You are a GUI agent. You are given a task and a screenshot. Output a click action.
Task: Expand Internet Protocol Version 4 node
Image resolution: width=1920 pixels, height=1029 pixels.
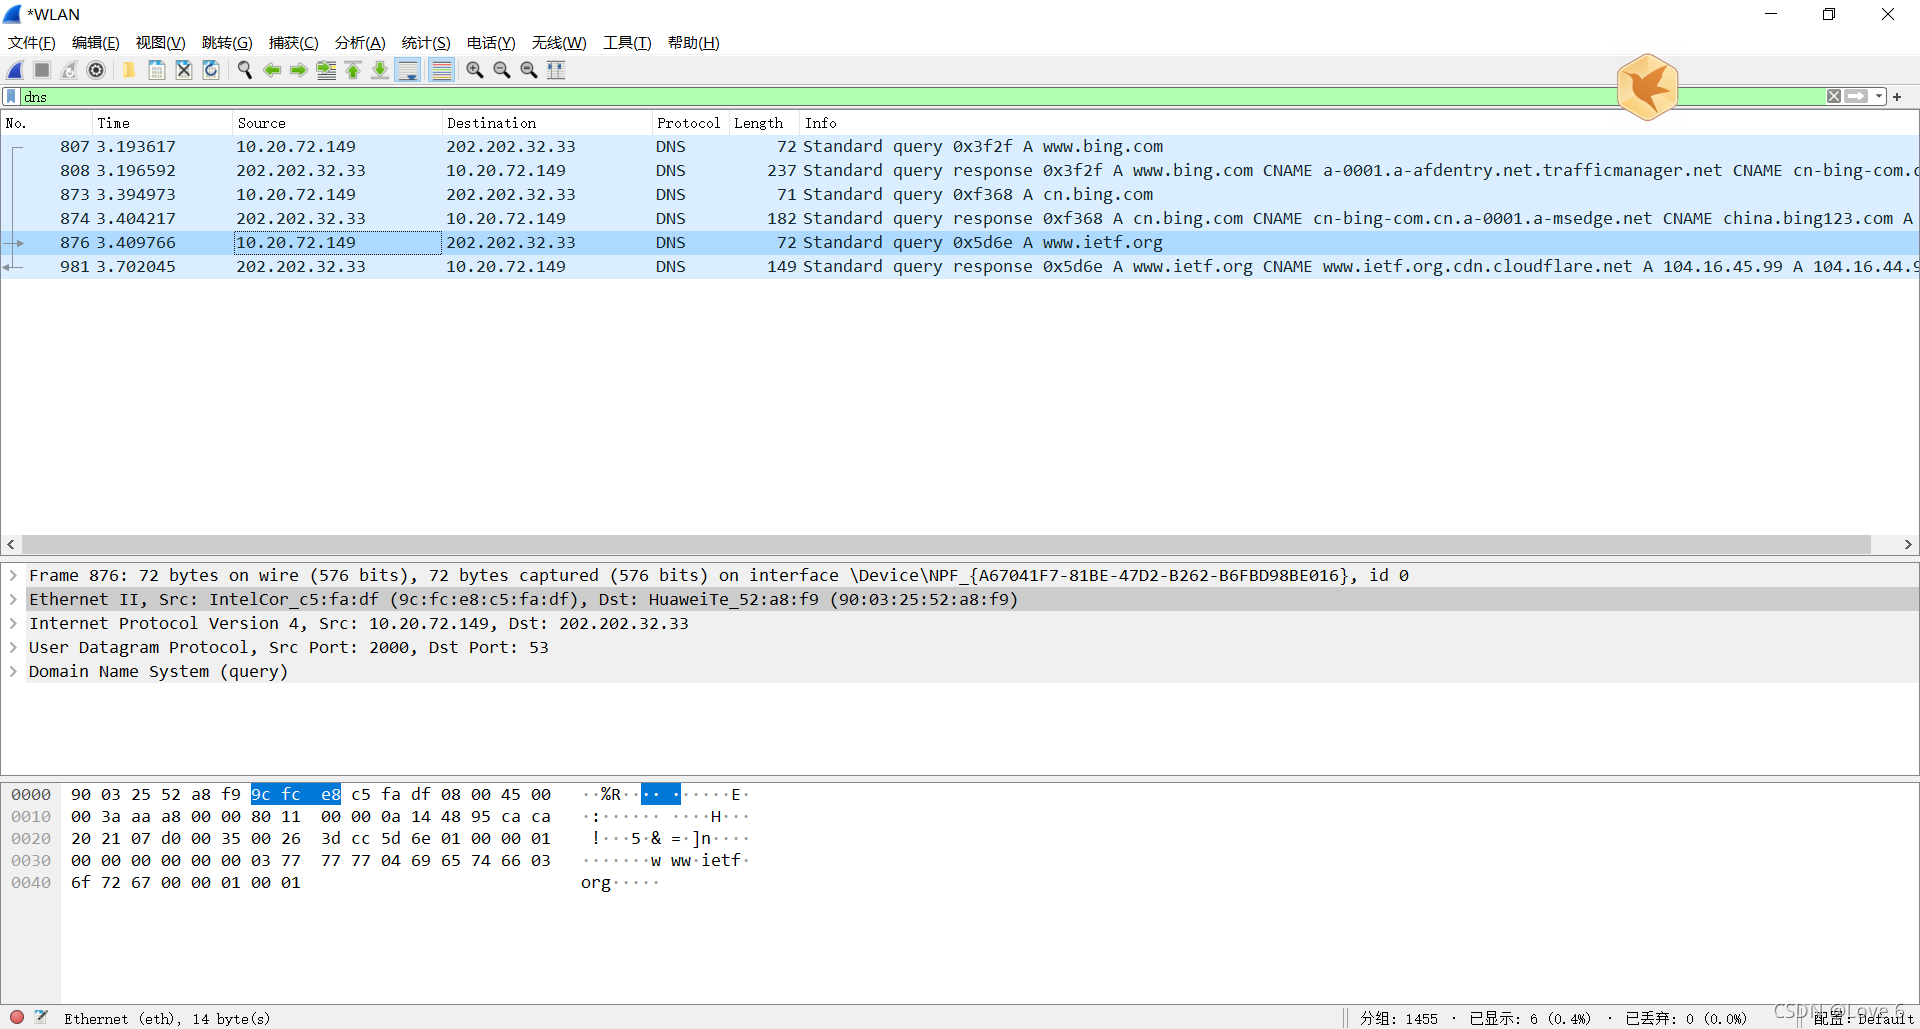13,623
